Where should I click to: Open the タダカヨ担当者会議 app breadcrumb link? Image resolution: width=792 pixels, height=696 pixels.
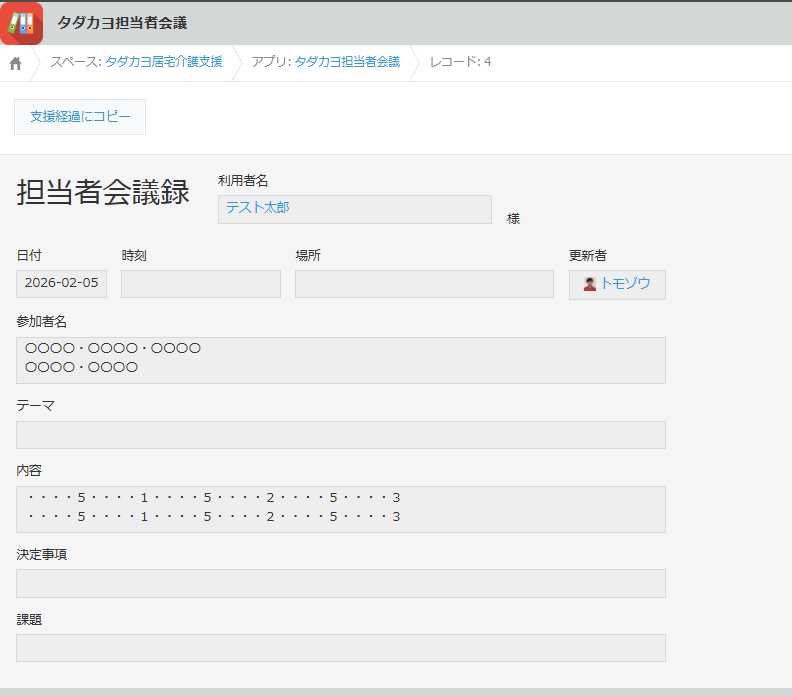point(346,62)
